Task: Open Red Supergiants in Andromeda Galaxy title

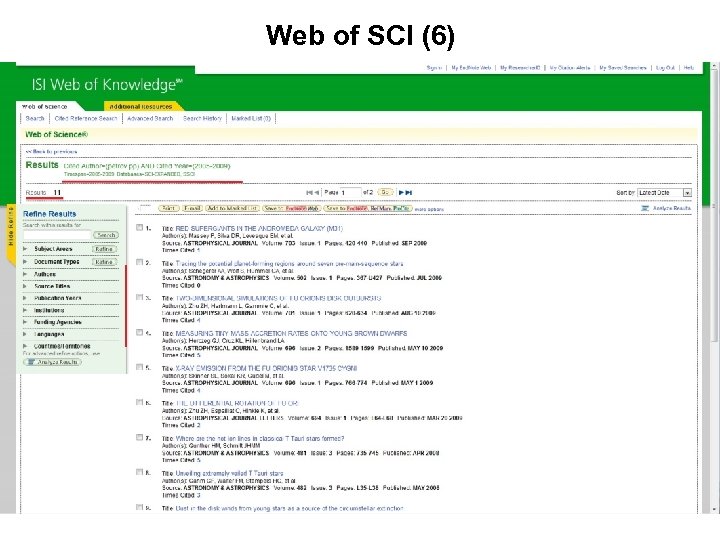Action: tap(259, 228)
